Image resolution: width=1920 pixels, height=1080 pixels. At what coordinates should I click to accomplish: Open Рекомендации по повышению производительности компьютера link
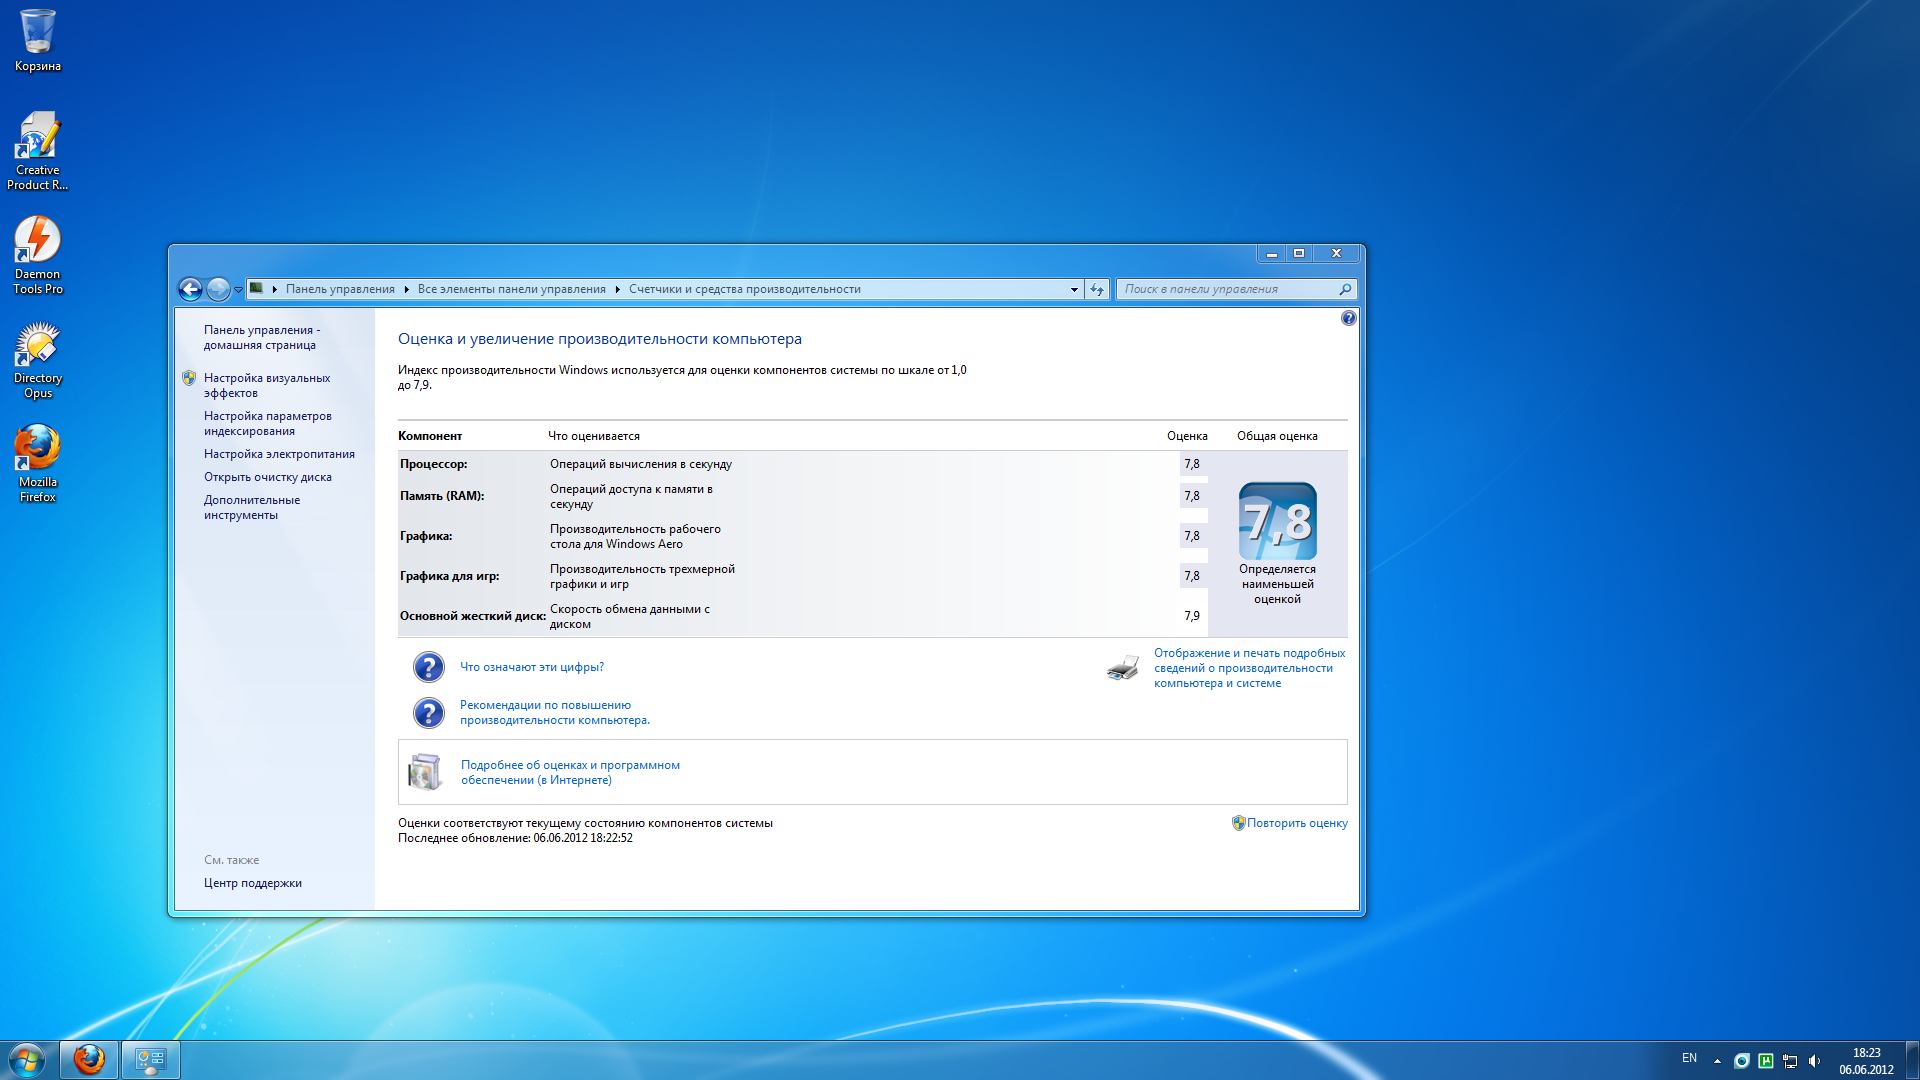pyautogui.click(x=555, y=712)
